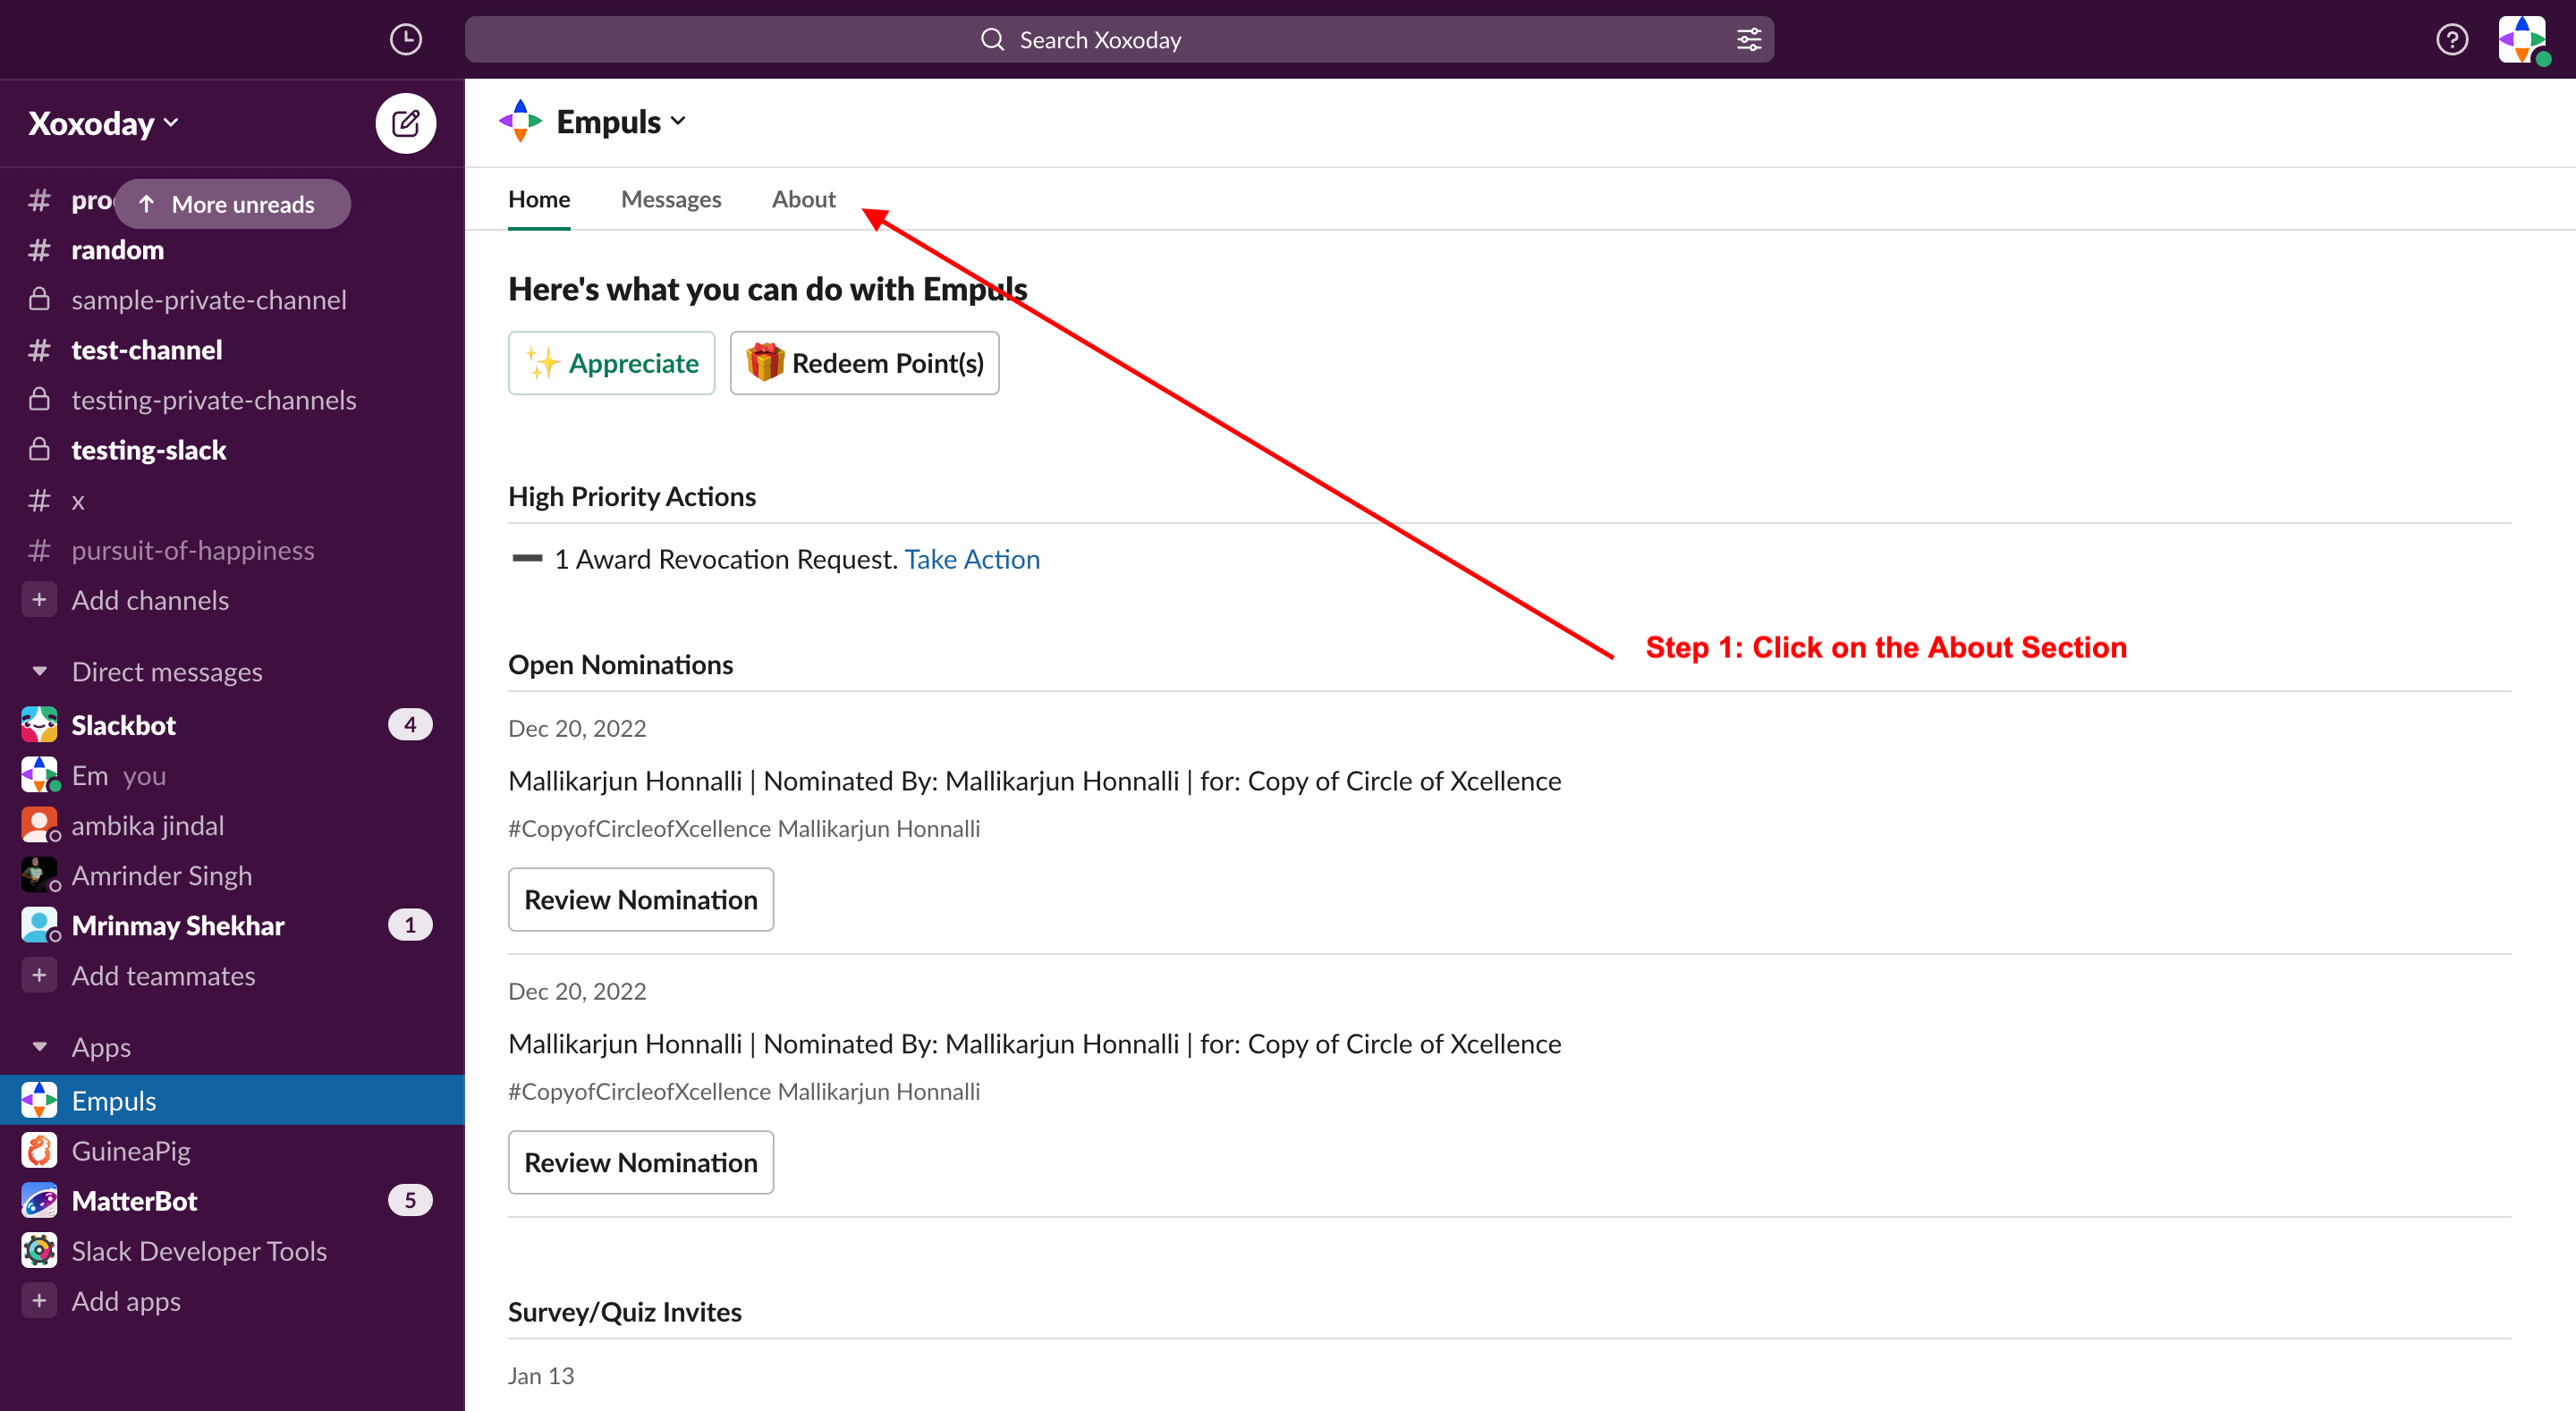2576x1411 pixels.
Task: Click the hash icon of random
Action: [39, 250]
